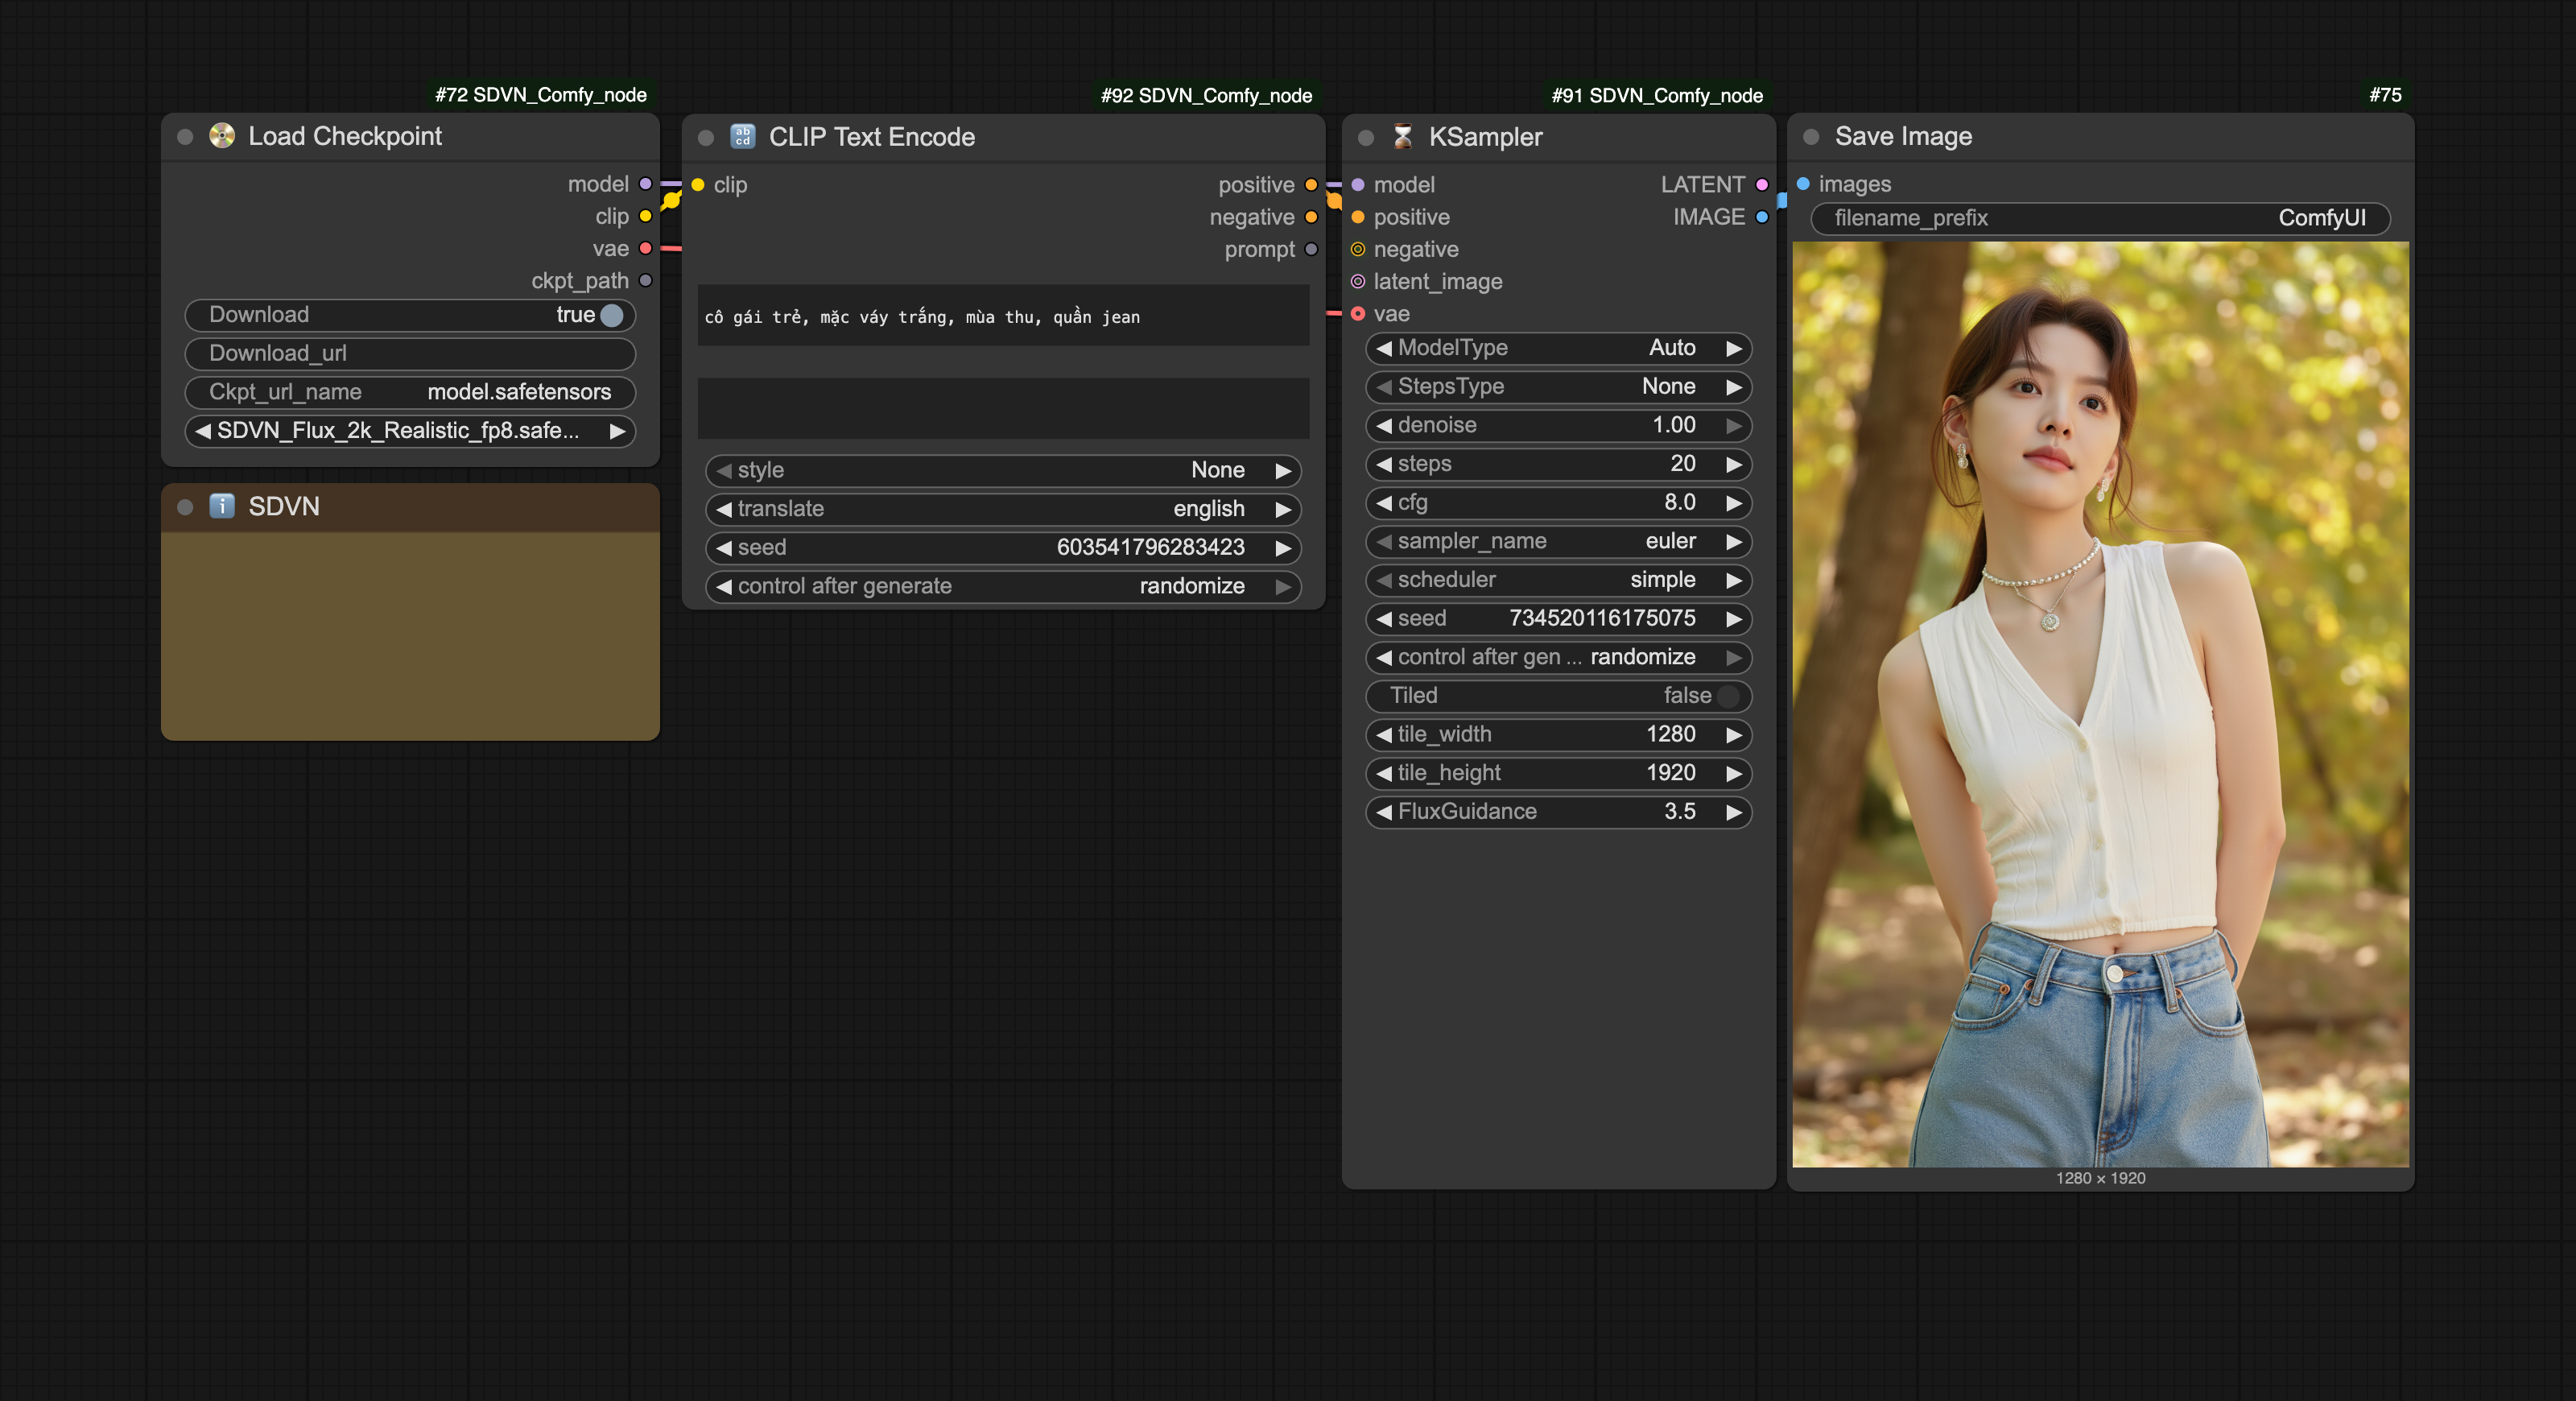The image size is (2576, 1401).
Task: Click the #92 SDVN_Comfy_node badge
Action: tap(1207, 96)
